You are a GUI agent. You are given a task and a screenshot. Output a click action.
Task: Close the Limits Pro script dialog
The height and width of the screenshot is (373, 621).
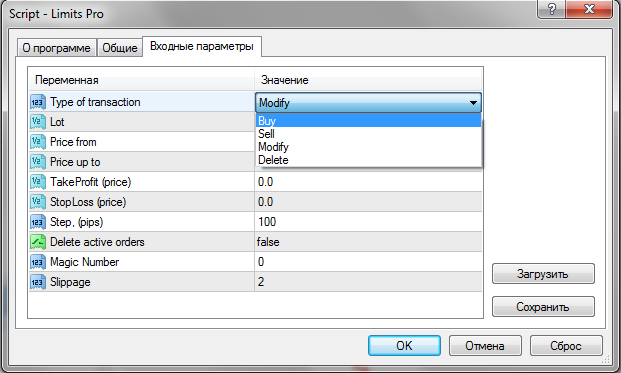589,9
